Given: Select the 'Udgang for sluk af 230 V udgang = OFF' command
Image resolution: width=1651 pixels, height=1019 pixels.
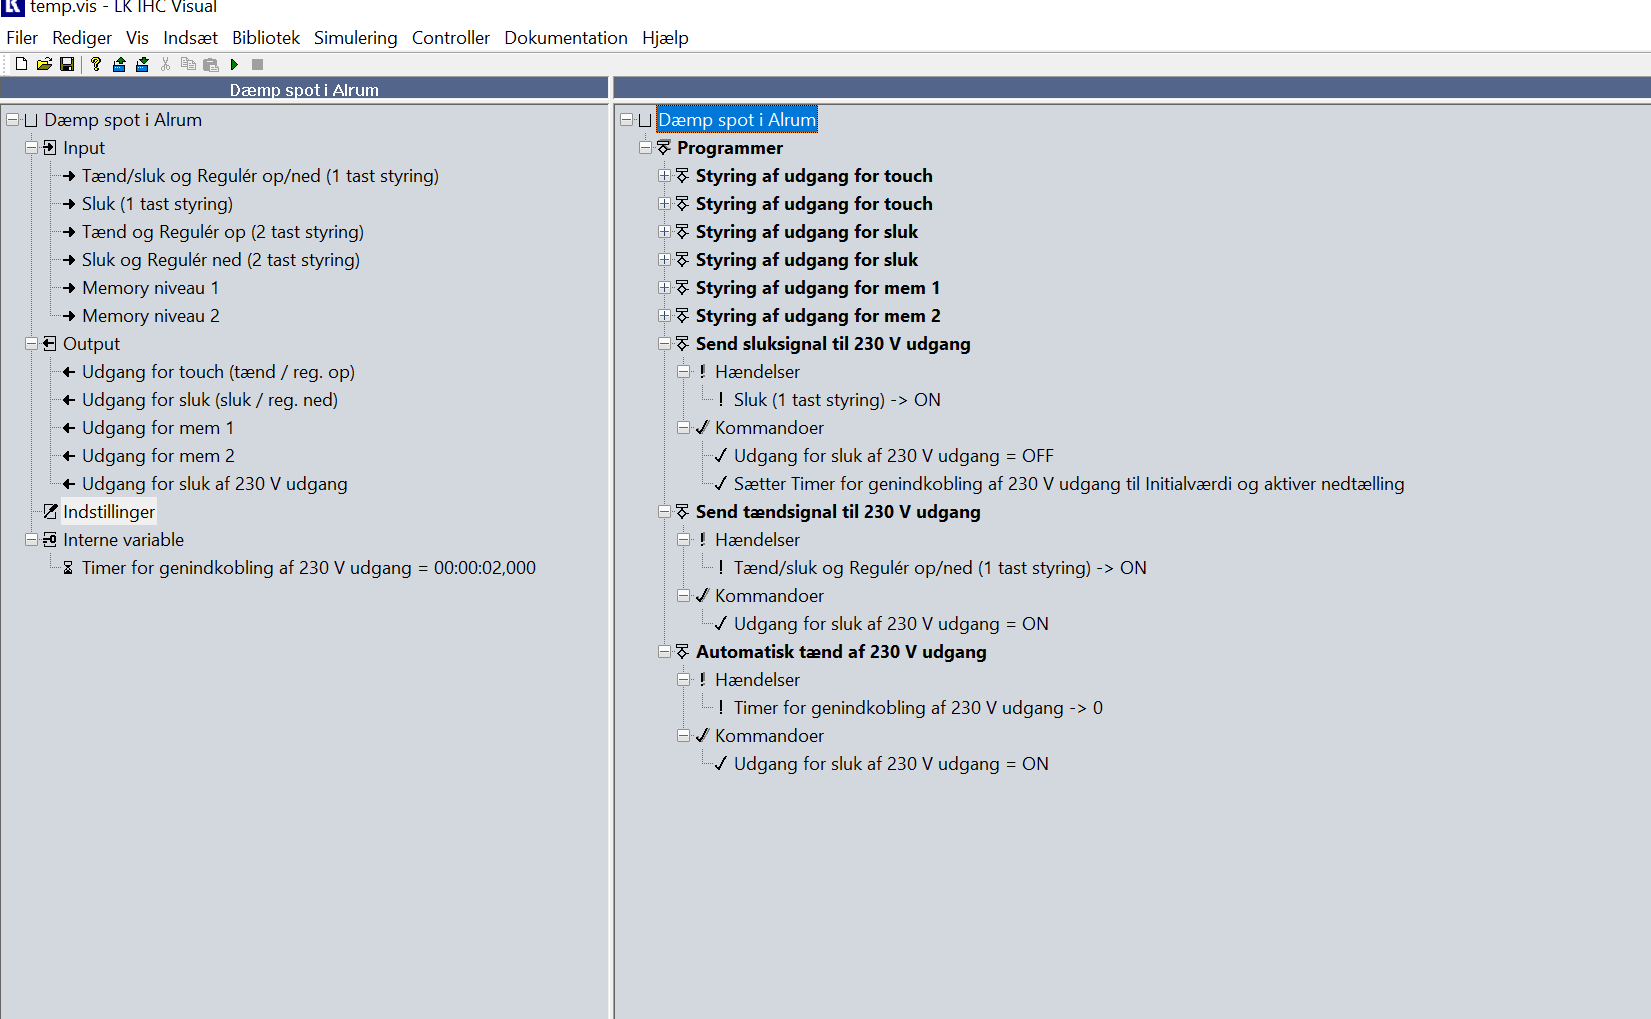Looking at the screenshot, I should (893, 456).
